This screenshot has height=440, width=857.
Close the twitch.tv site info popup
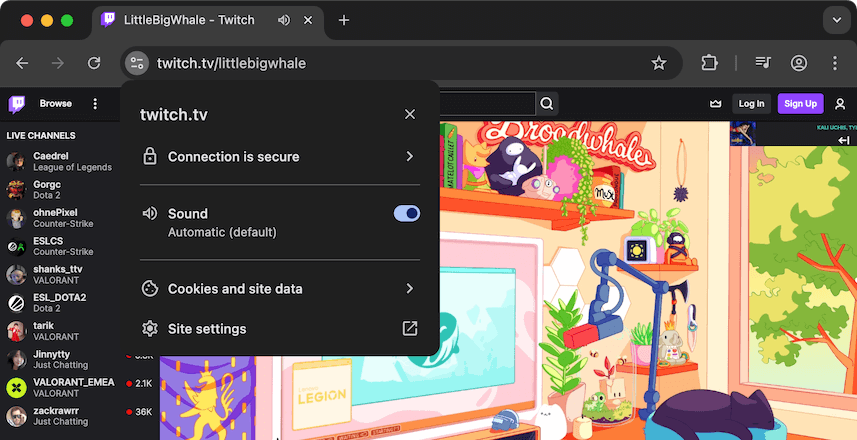pyautogui.click(x=410, y=114)
